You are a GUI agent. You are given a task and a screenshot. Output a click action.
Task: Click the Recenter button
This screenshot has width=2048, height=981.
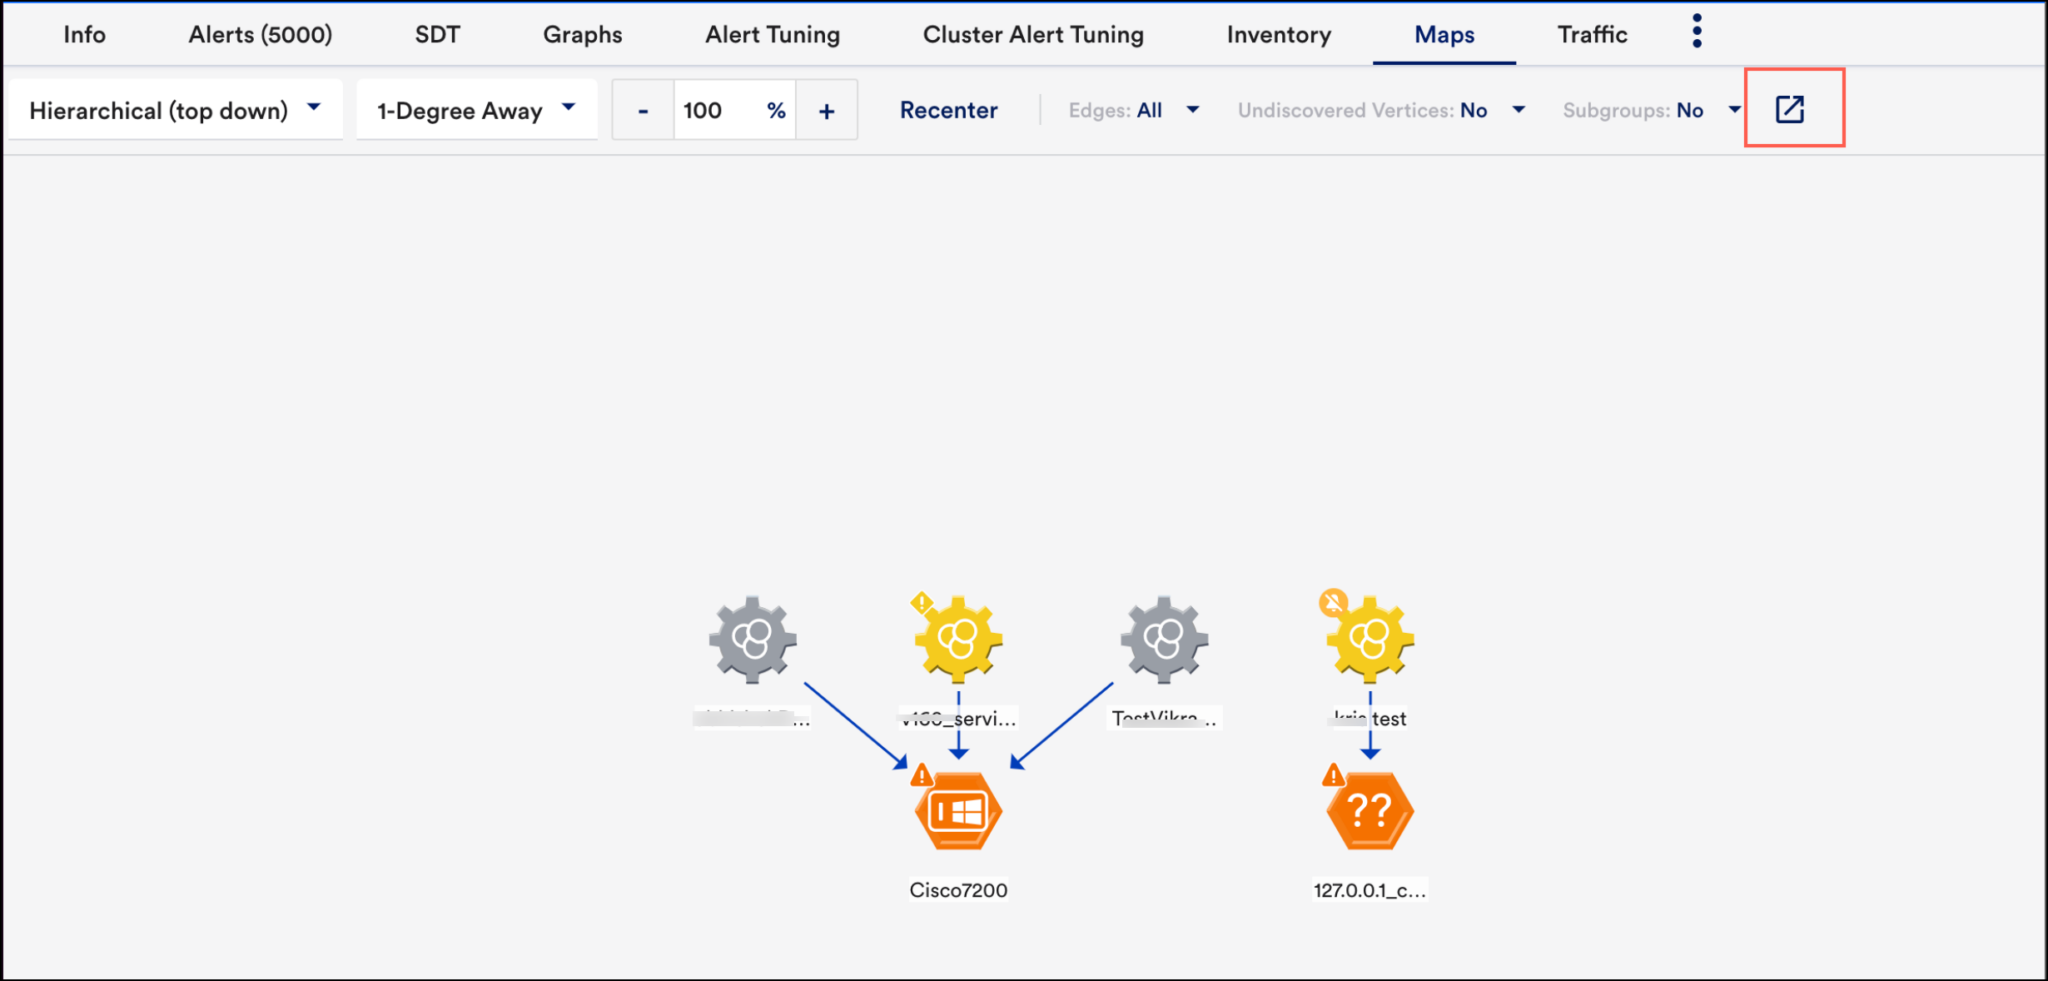coord(948,110)
